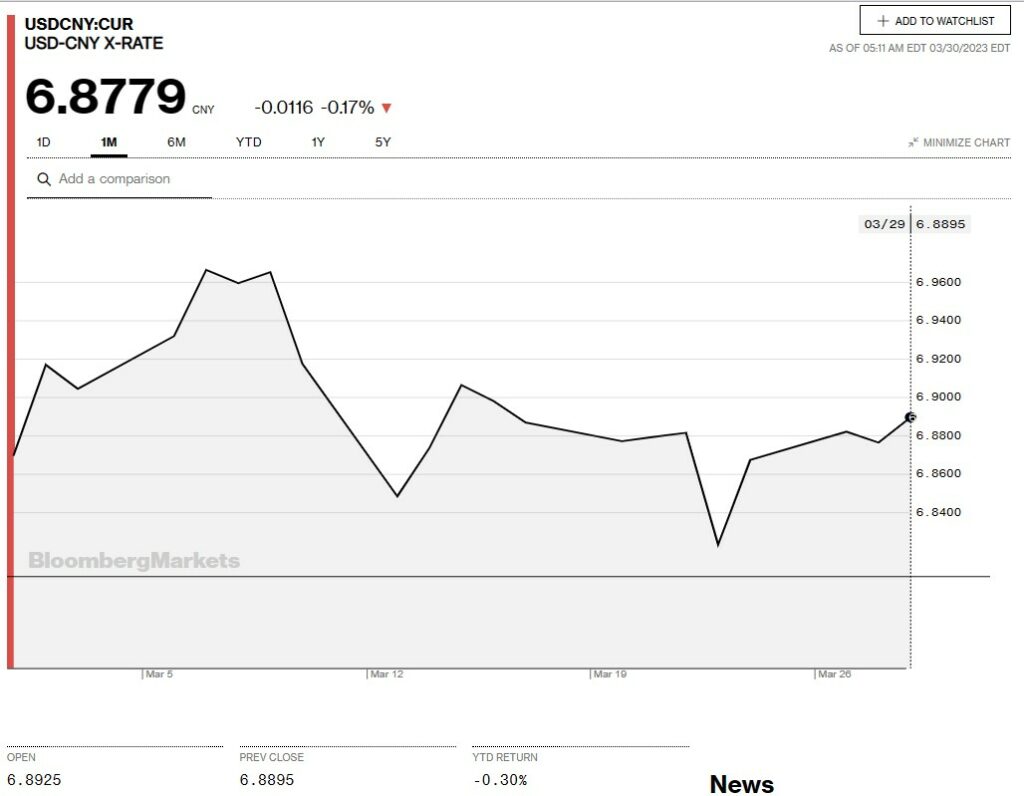Click the magnifying glass search icon

(x=43, y=179)
